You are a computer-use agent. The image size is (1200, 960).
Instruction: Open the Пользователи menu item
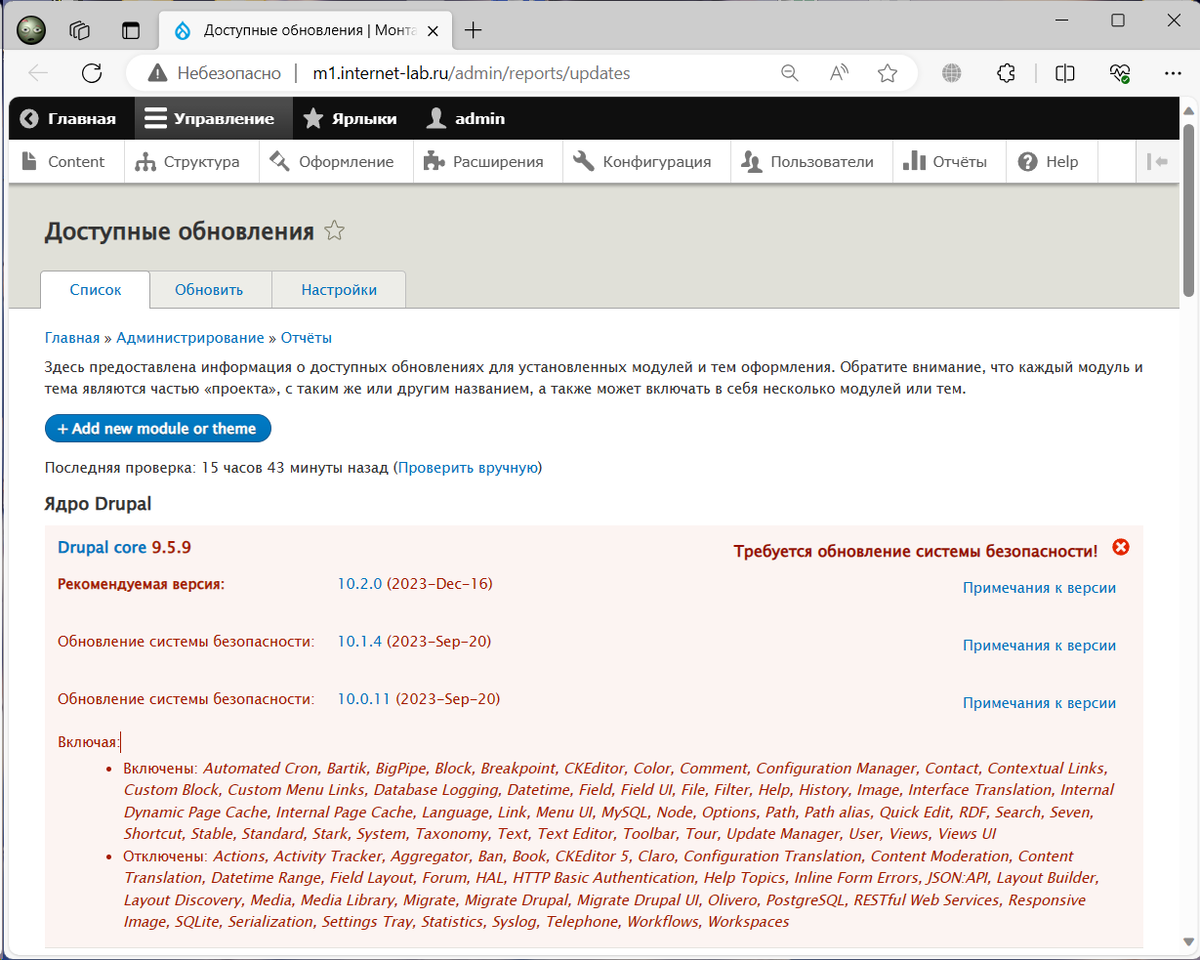tap(811, 162)
